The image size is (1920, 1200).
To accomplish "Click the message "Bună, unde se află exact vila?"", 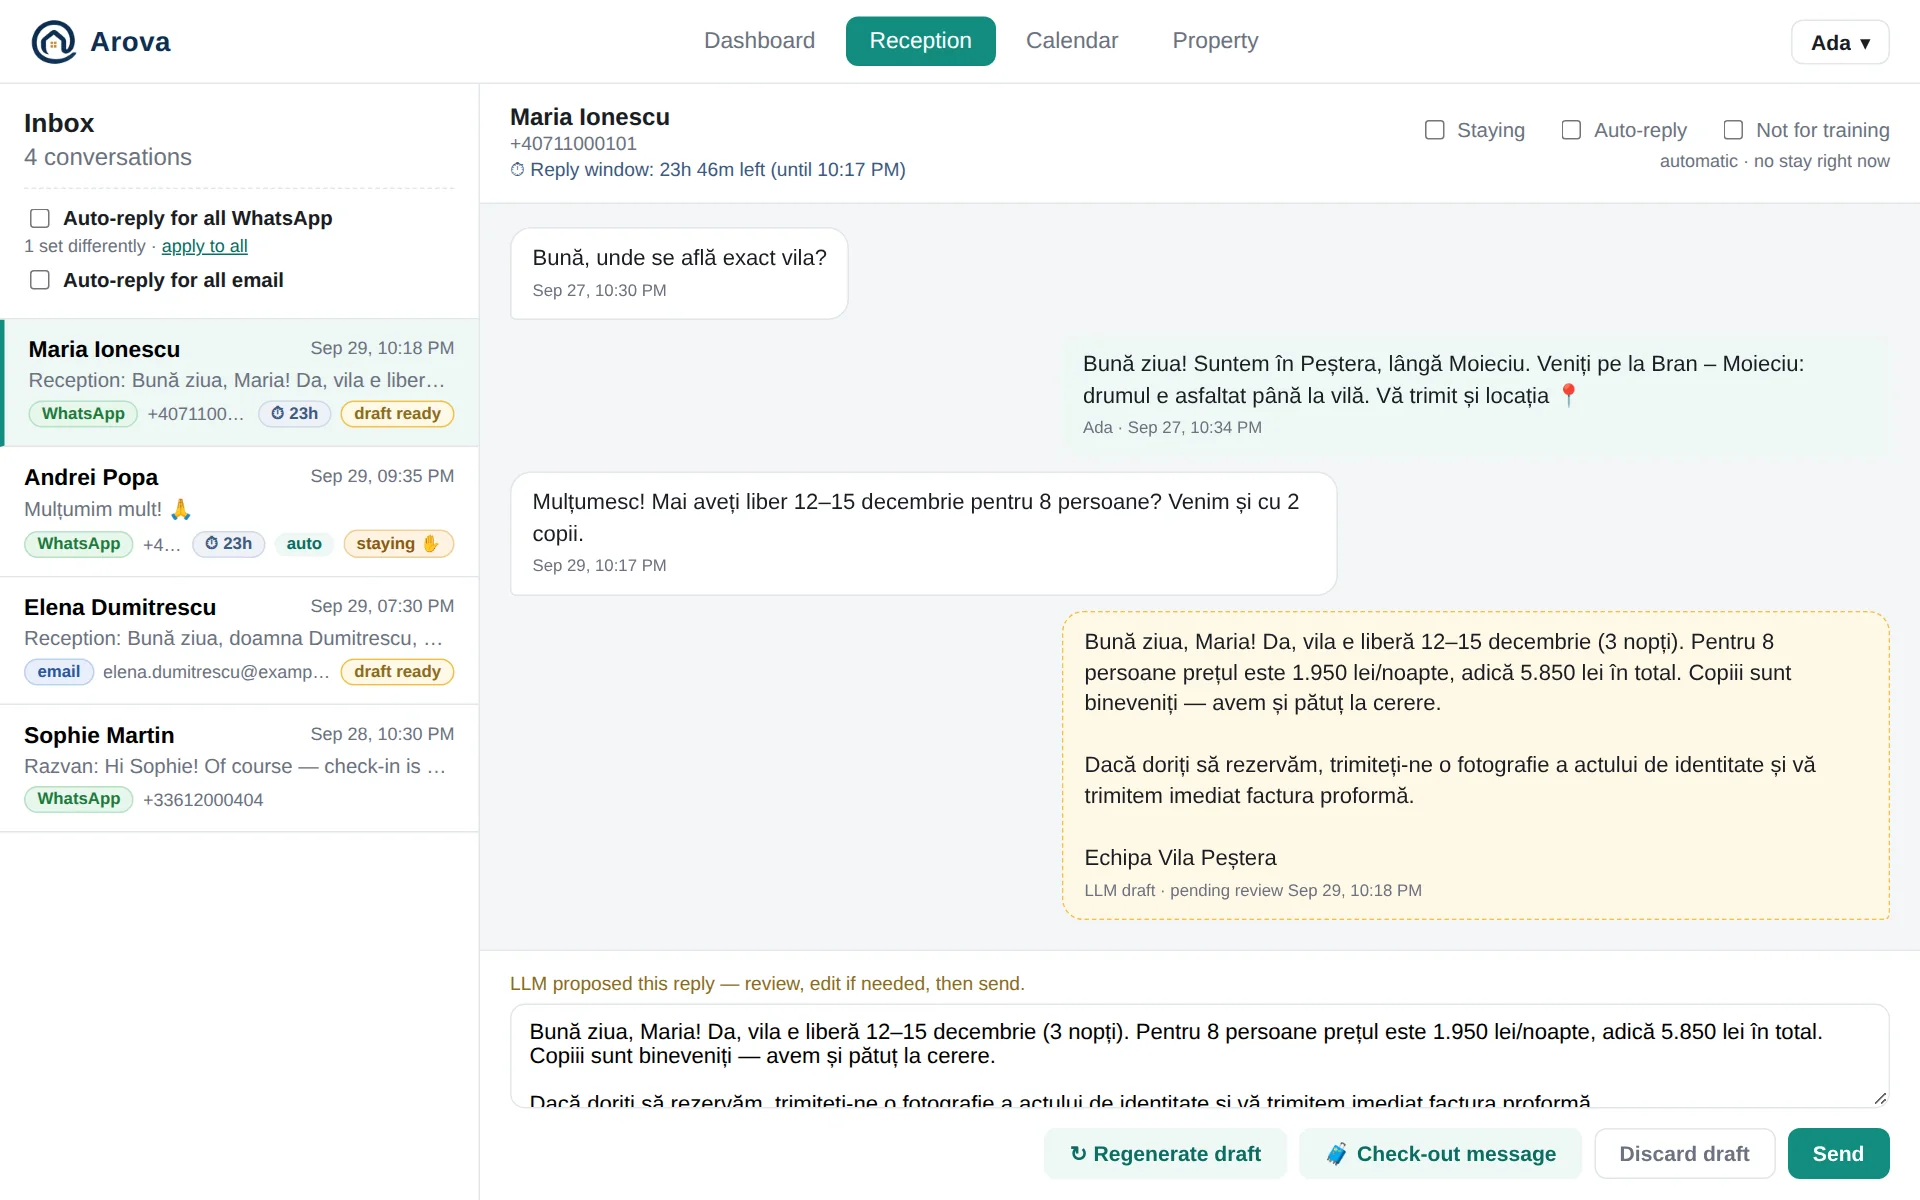I will (x=679, y=274).
